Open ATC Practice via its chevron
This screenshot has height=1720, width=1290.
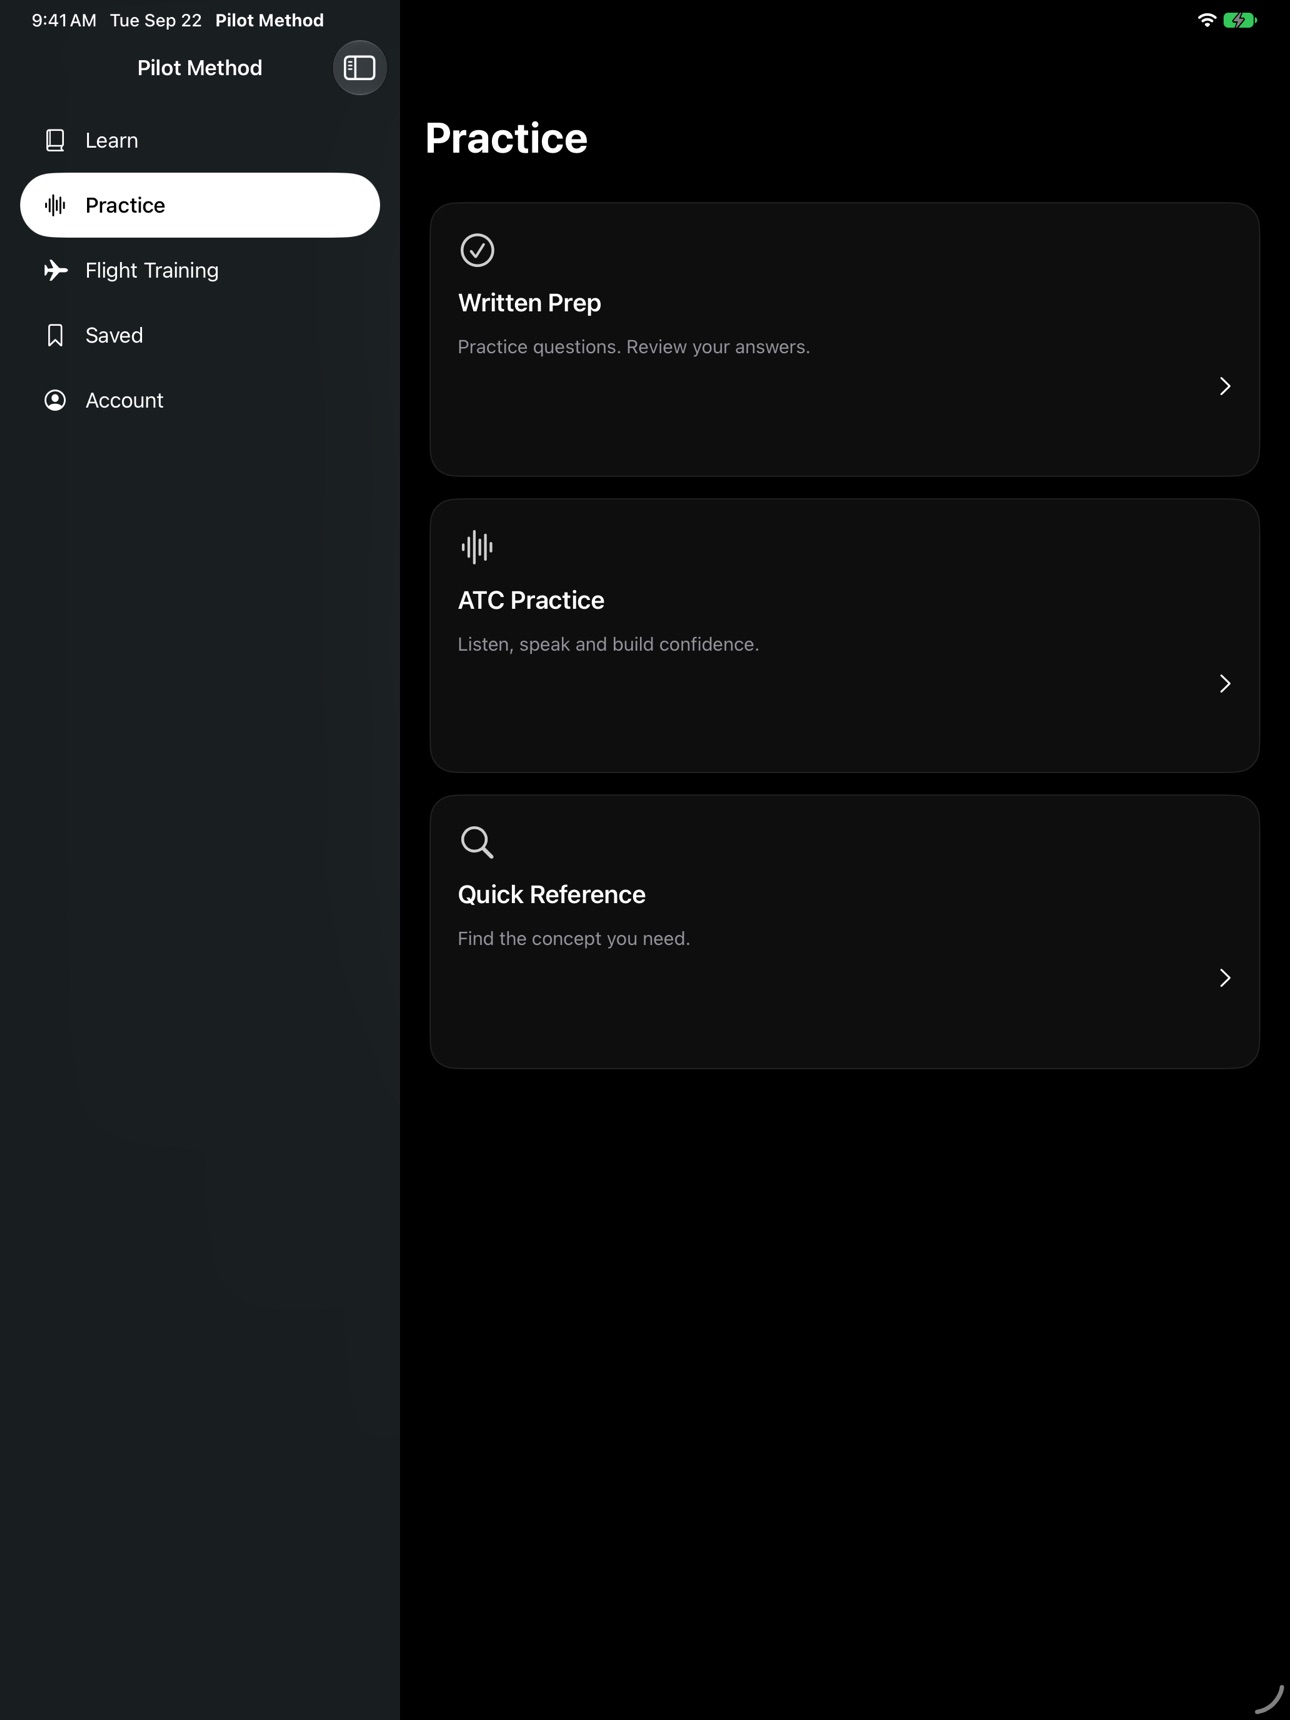[x=1225, y=683]
